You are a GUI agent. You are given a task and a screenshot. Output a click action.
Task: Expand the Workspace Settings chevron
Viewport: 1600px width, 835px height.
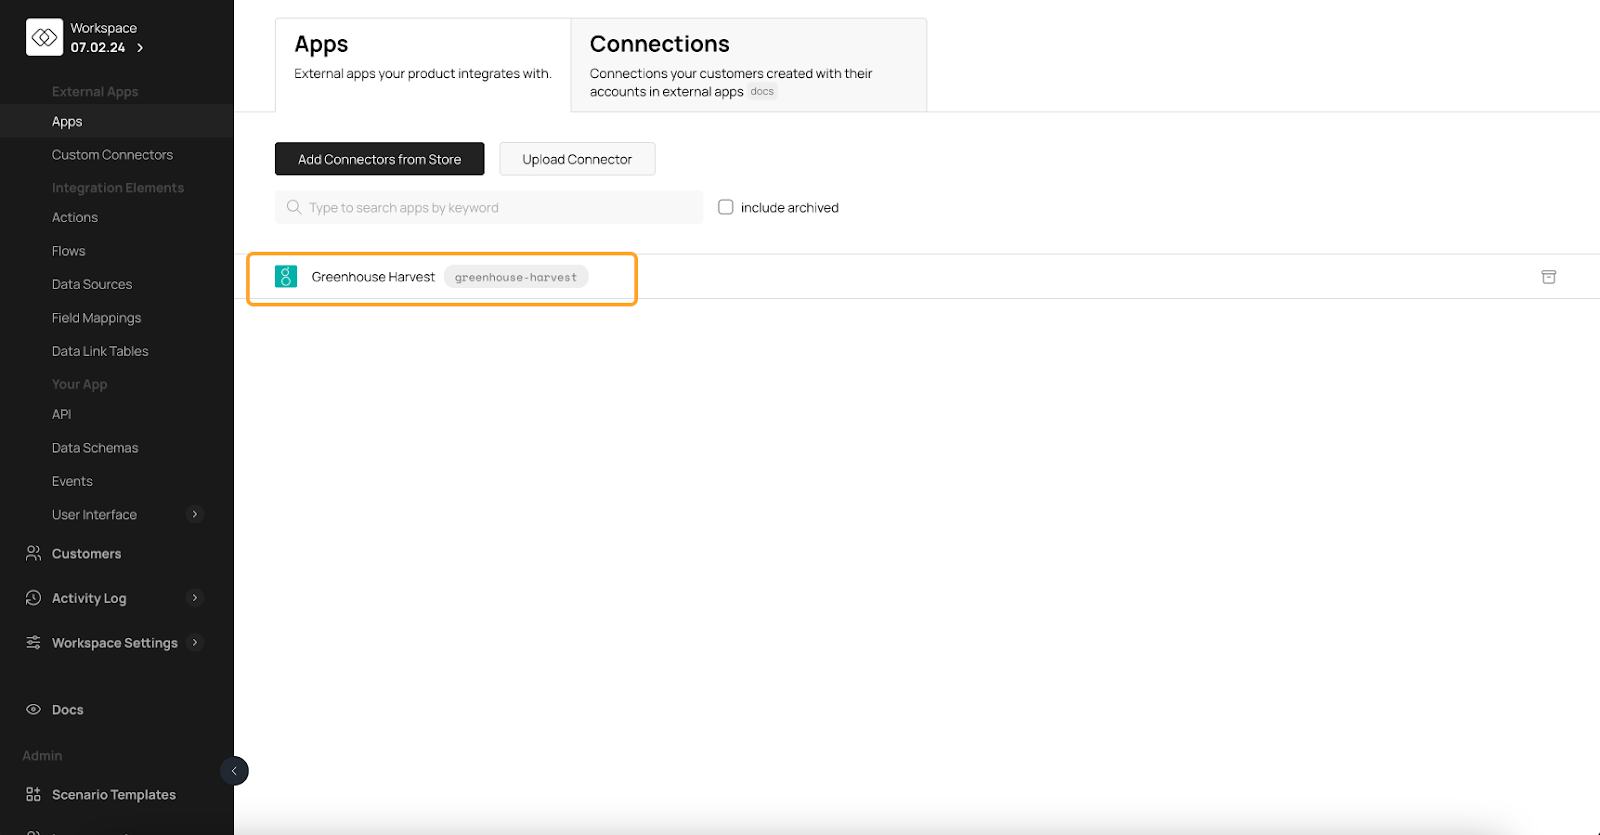click(195, 642)
